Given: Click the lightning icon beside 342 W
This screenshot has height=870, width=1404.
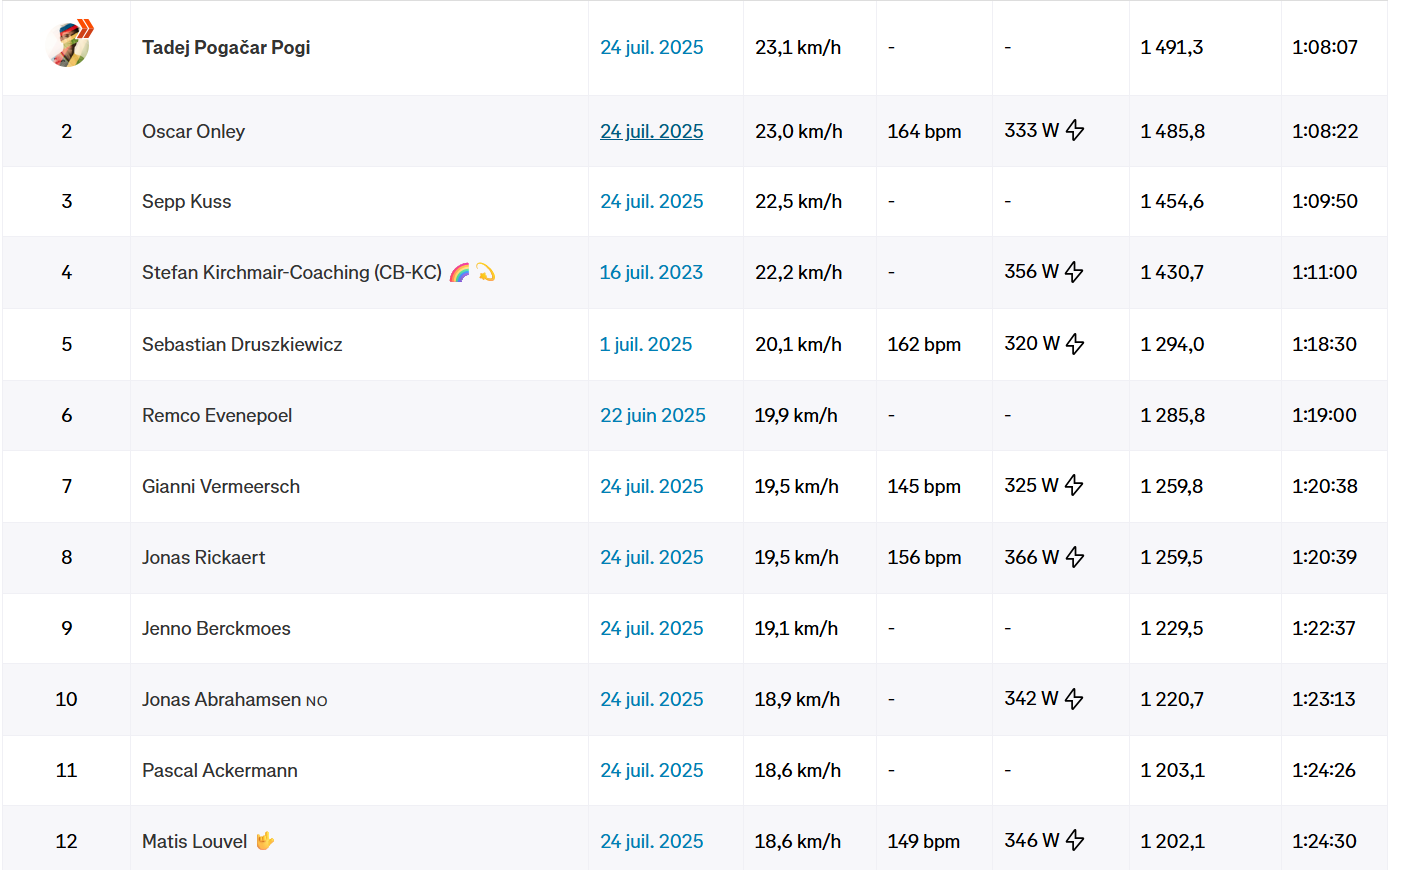Looking at the screenshot, I should (x=1074, y=699).
